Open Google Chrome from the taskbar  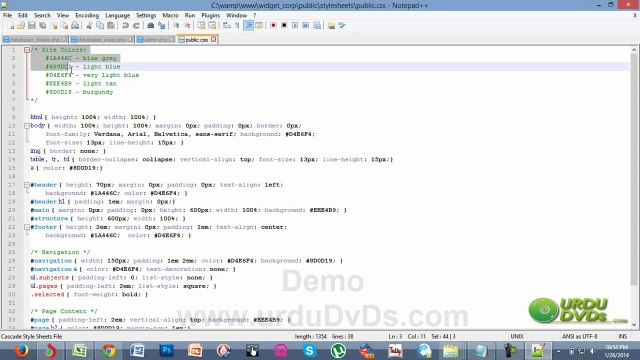109,351
